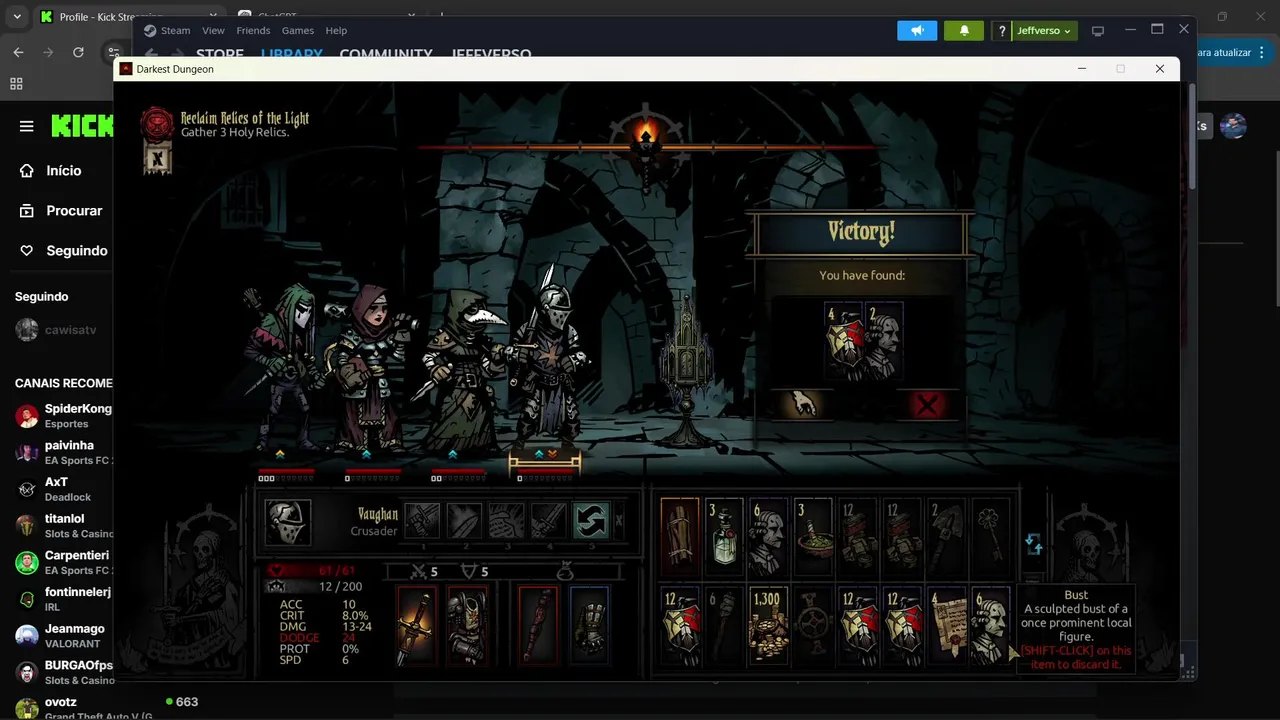Click the Kick profile avatar at top right
The height and width of the screenshot is (720, 1280).
(x=1233, y=126)
